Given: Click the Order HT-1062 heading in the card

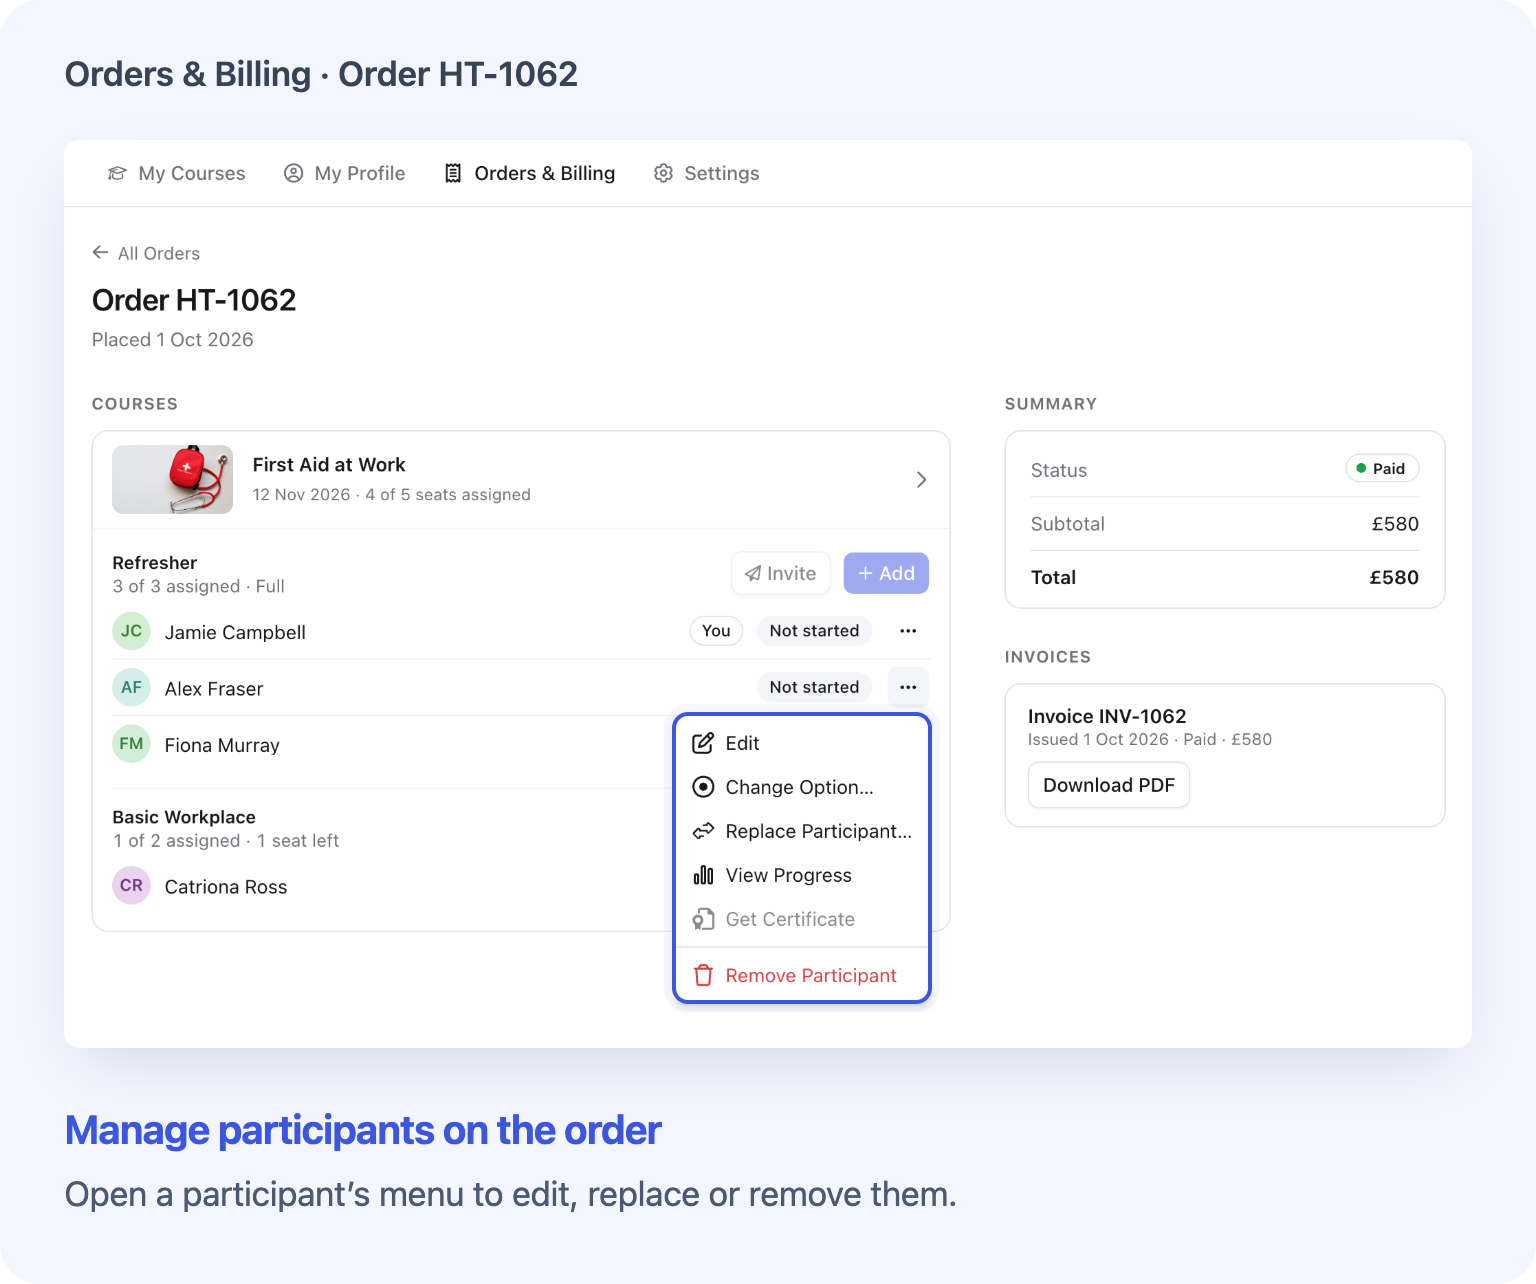Looking at the screenshot, I should pyautogui.click(x=194, y=300).
